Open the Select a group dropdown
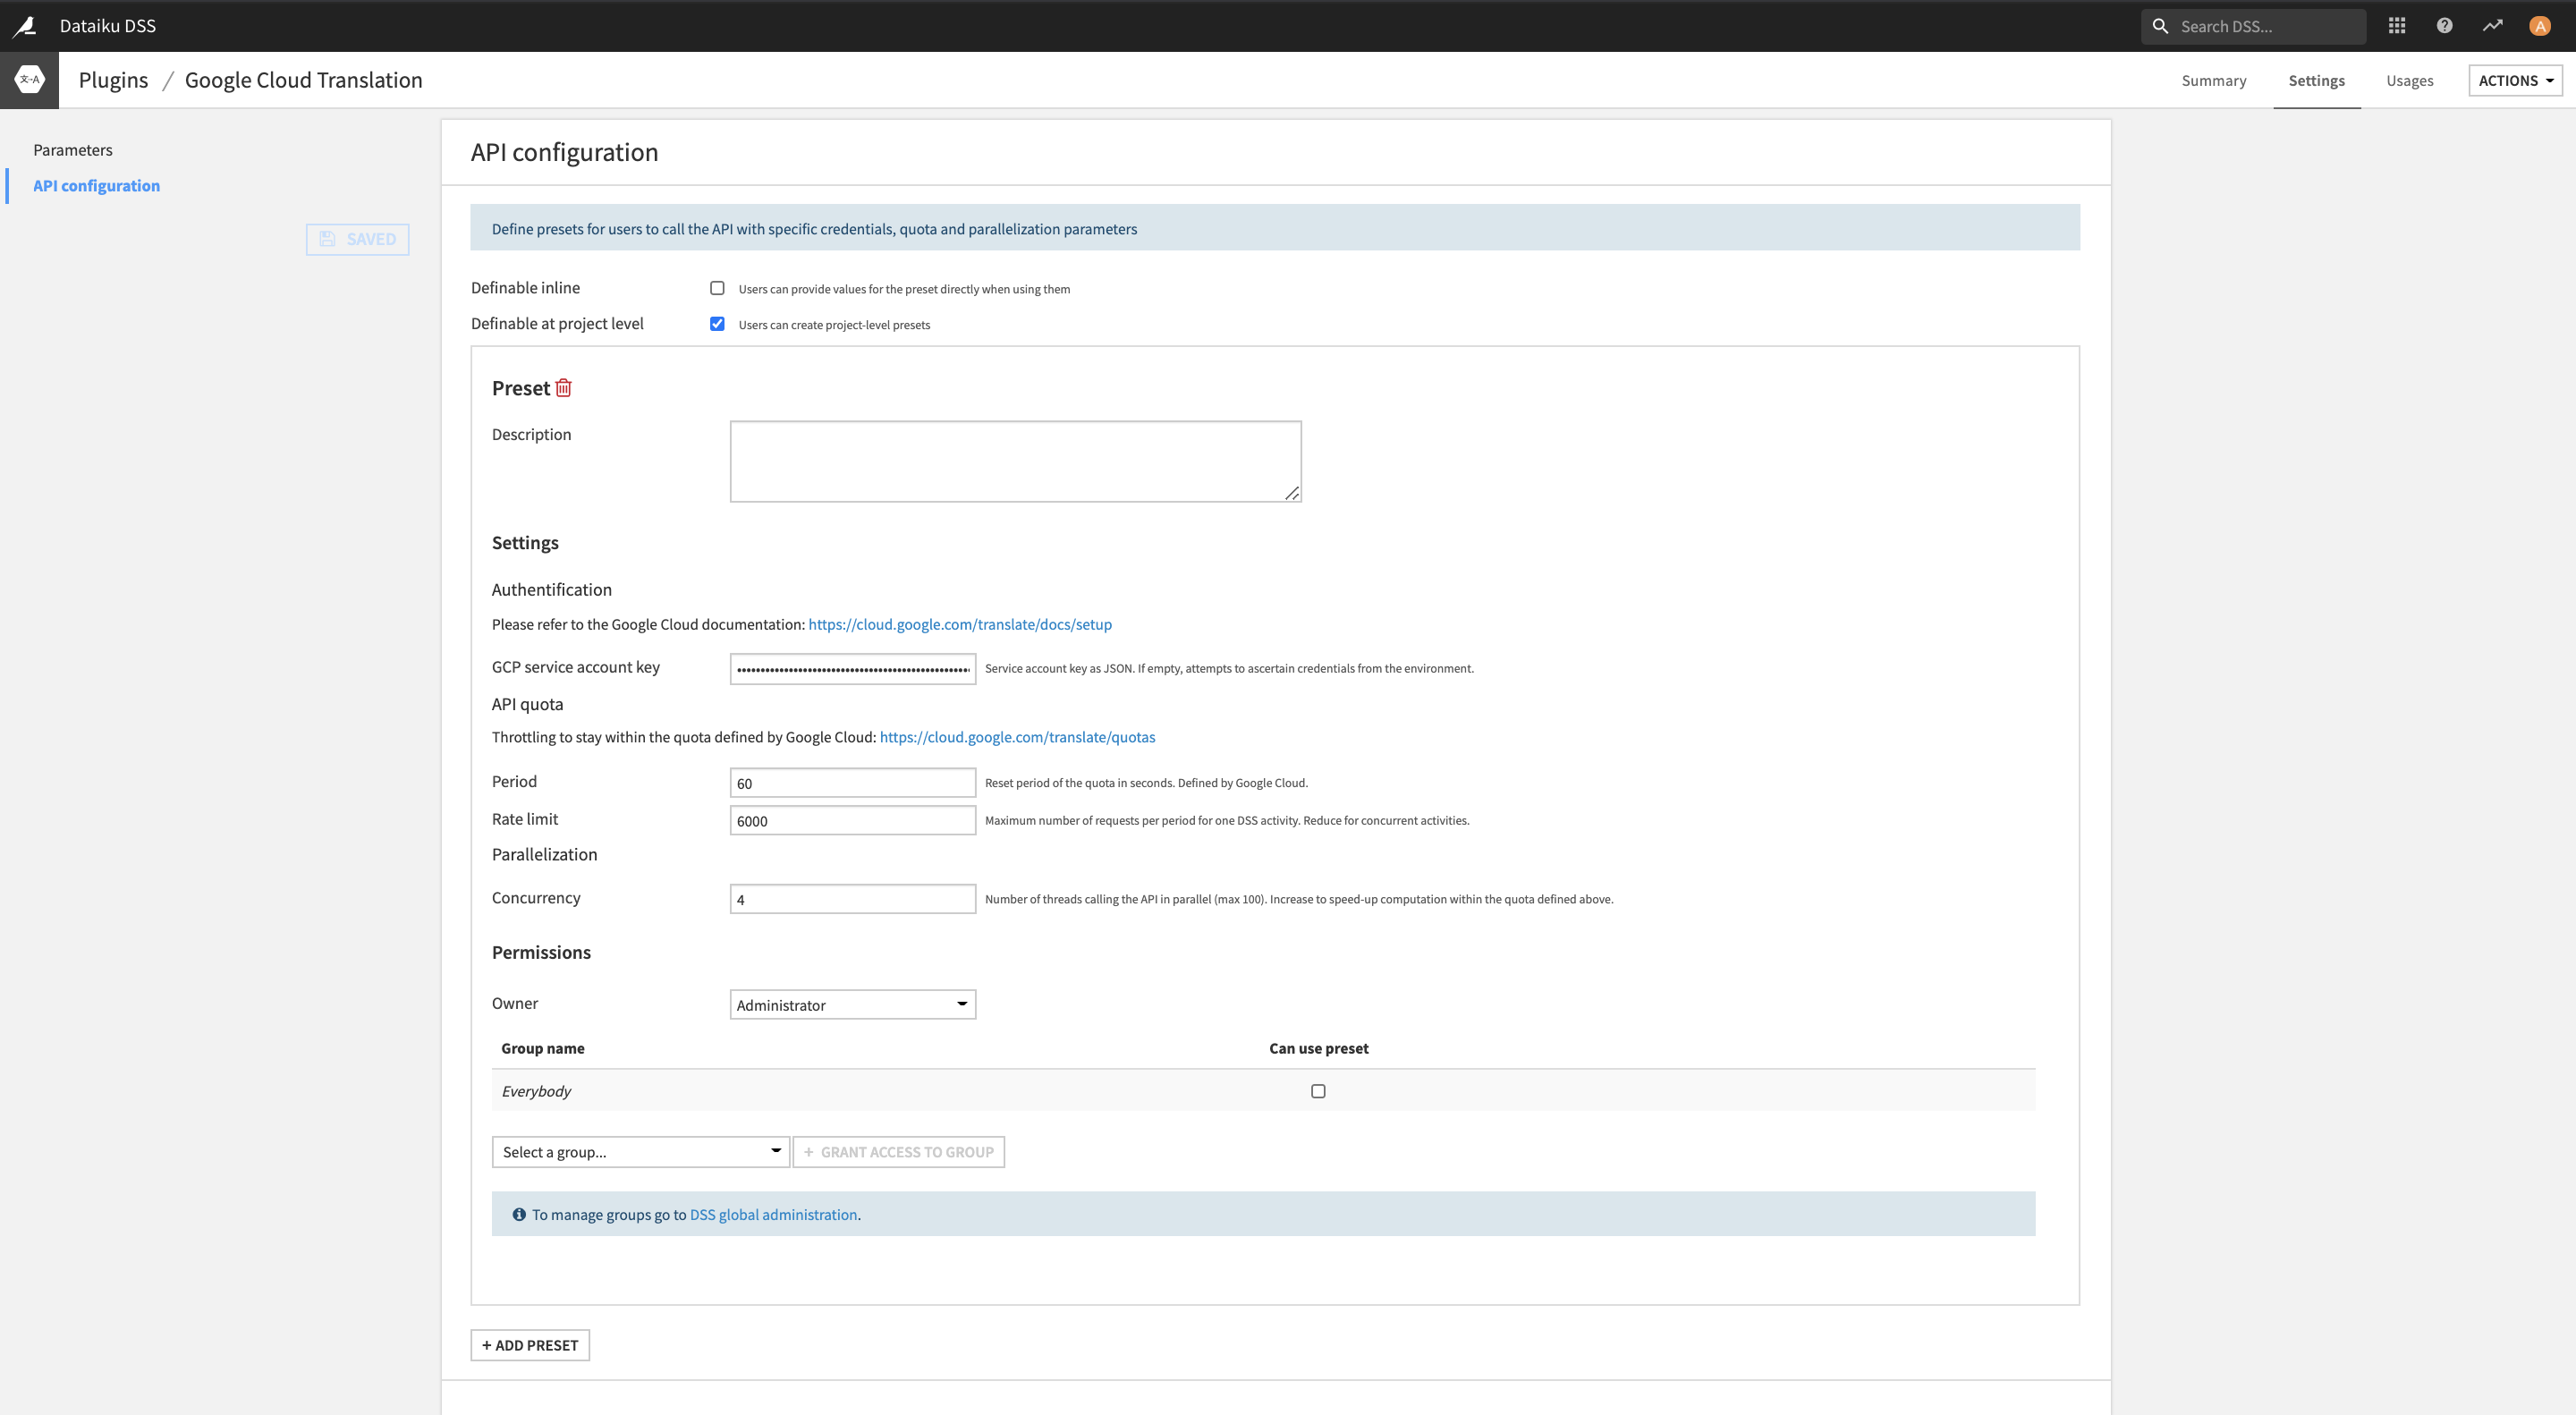 640,1152
